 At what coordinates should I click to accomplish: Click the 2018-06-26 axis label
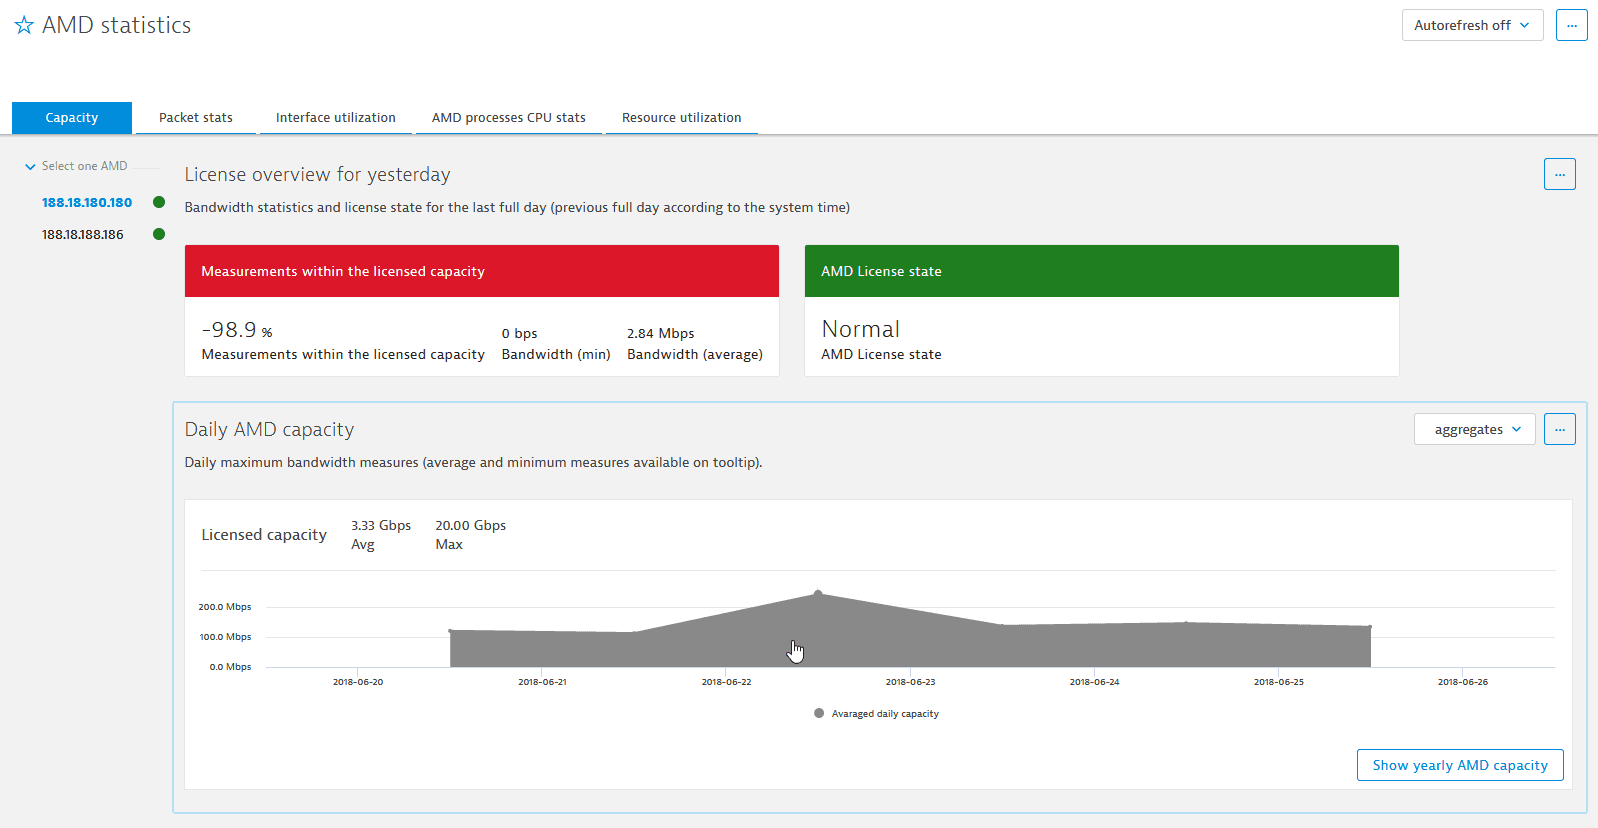coord(1463,682)
